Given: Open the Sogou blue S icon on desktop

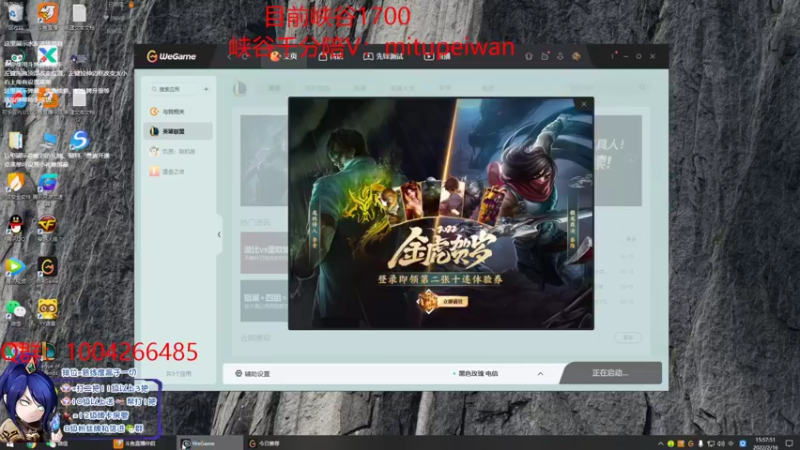Looking at the screenshot, I should click(x=80, y=140).
